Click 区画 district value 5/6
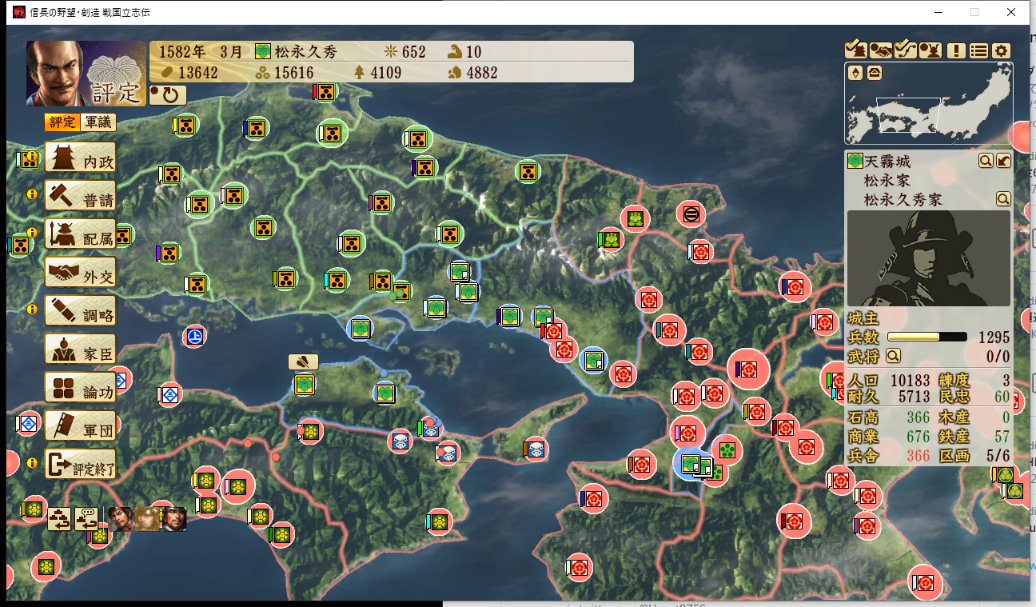 tap(998, 456)
